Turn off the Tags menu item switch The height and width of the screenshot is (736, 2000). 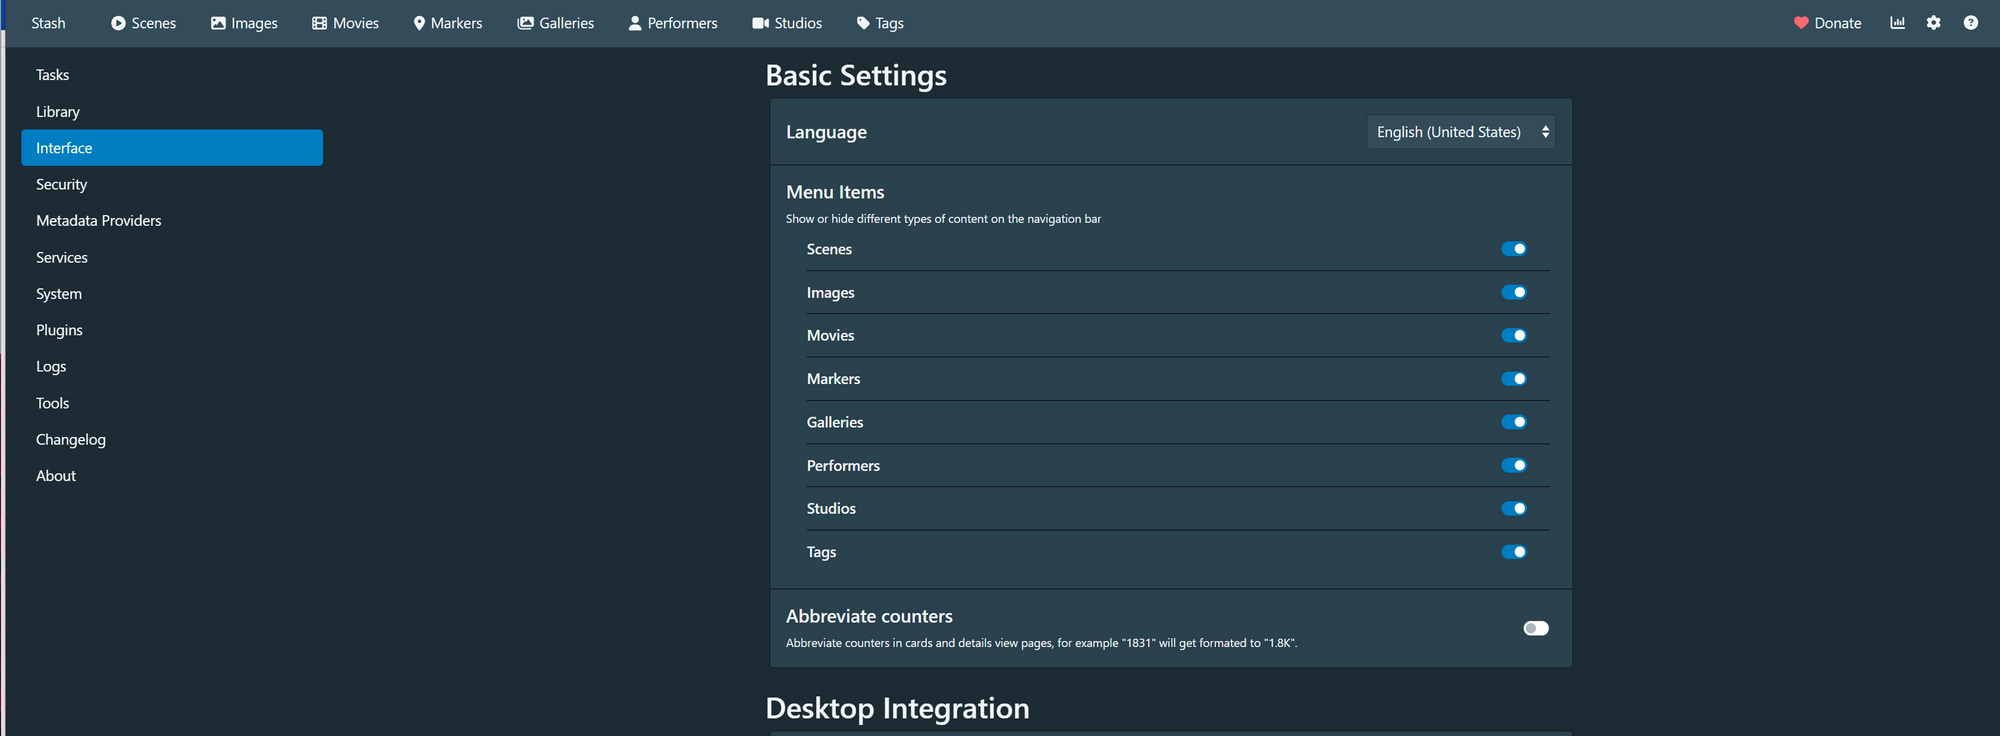[1514, 552]
